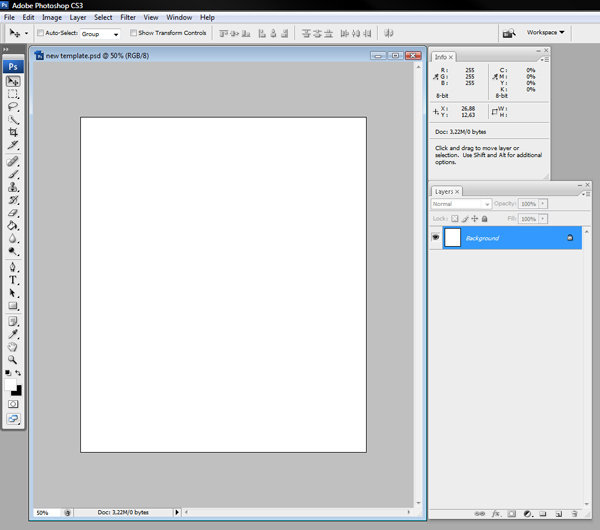The height and width of the screenshot is (530, 600).
Task: Select the Lasso tool
Action: (13, 107)
